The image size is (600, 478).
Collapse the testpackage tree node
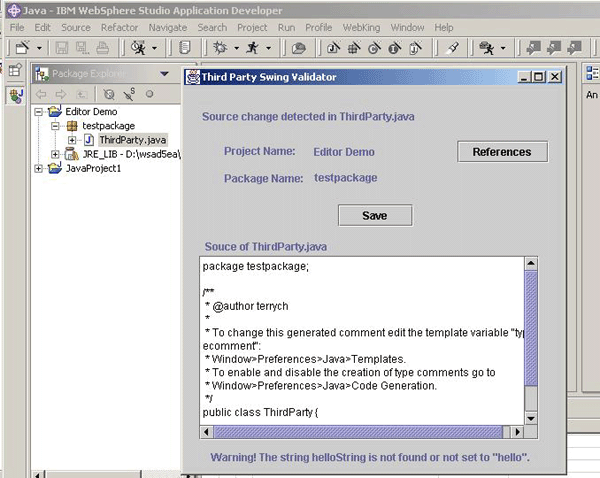coord(55,126)
